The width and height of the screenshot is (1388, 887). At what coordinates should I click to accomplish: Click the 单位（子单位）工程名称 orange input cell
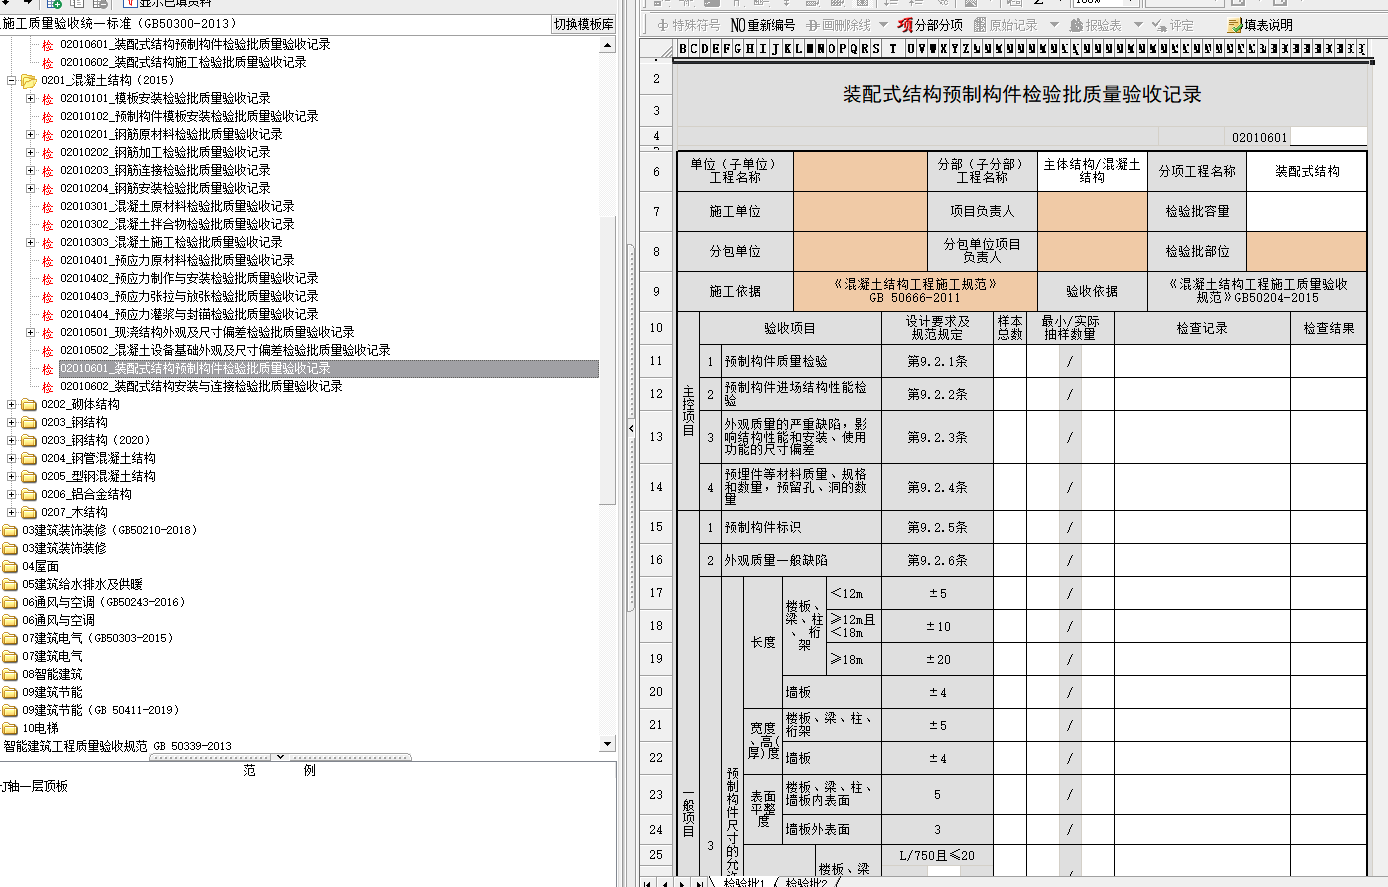[860, 171]
